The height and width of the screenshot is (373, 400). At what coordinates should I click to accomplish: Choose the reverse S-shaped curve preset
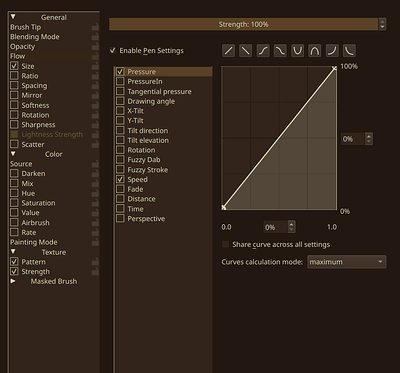coord(280,51)
